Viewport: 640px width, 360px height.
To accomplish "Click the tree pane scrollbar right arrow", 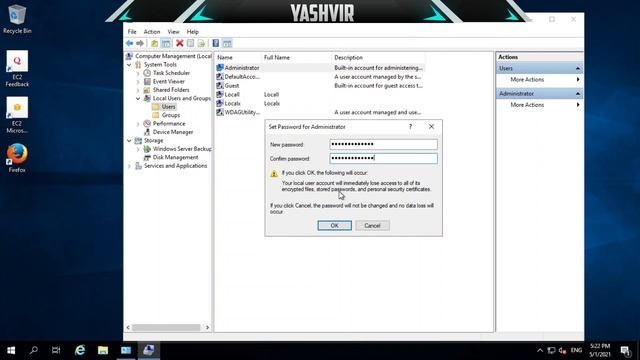I will click(207, 327).
